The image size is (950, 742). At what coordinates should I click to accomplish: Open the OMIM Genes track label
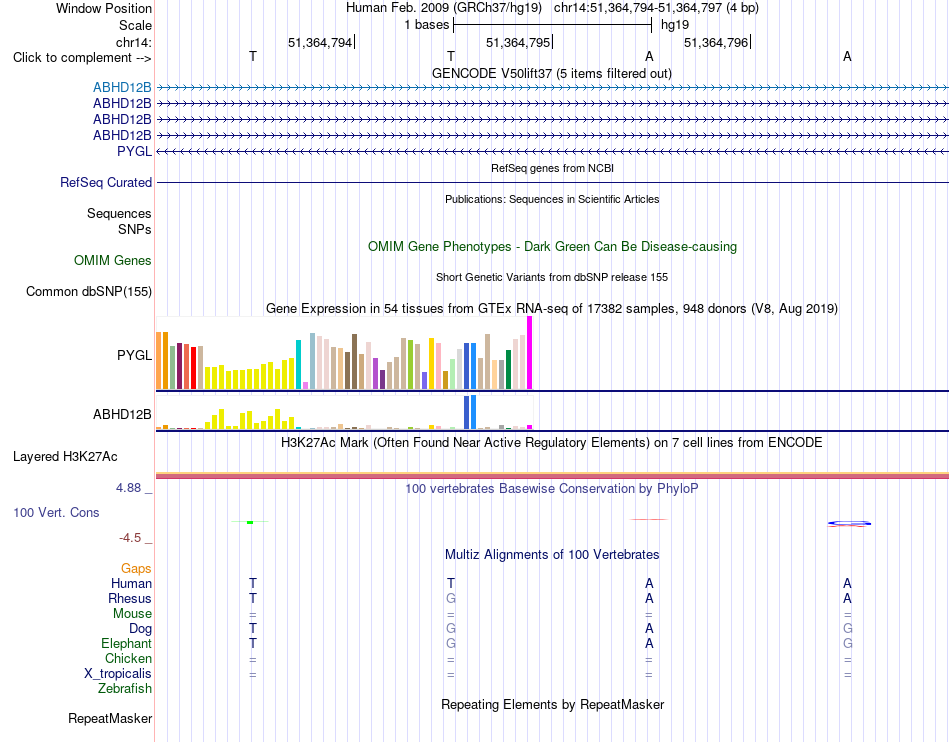pyautogui.click(x=113, y=260)
